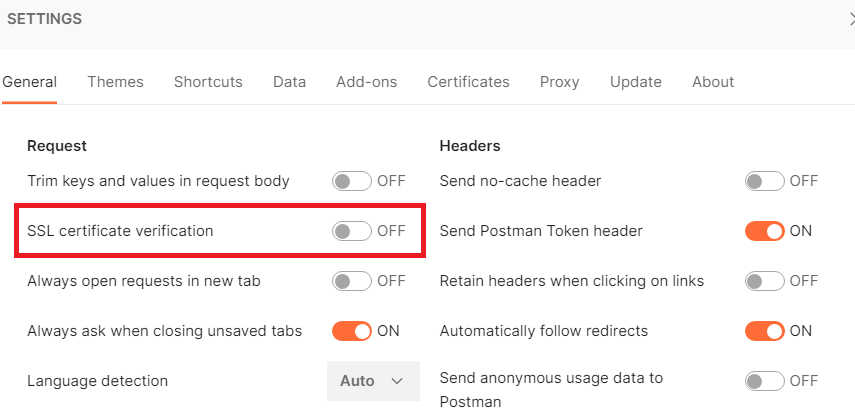Image resolution: width=855 pixels, height=410 pixels.
Task: Turn off Send Postman Token header
Action: [765, 231]
